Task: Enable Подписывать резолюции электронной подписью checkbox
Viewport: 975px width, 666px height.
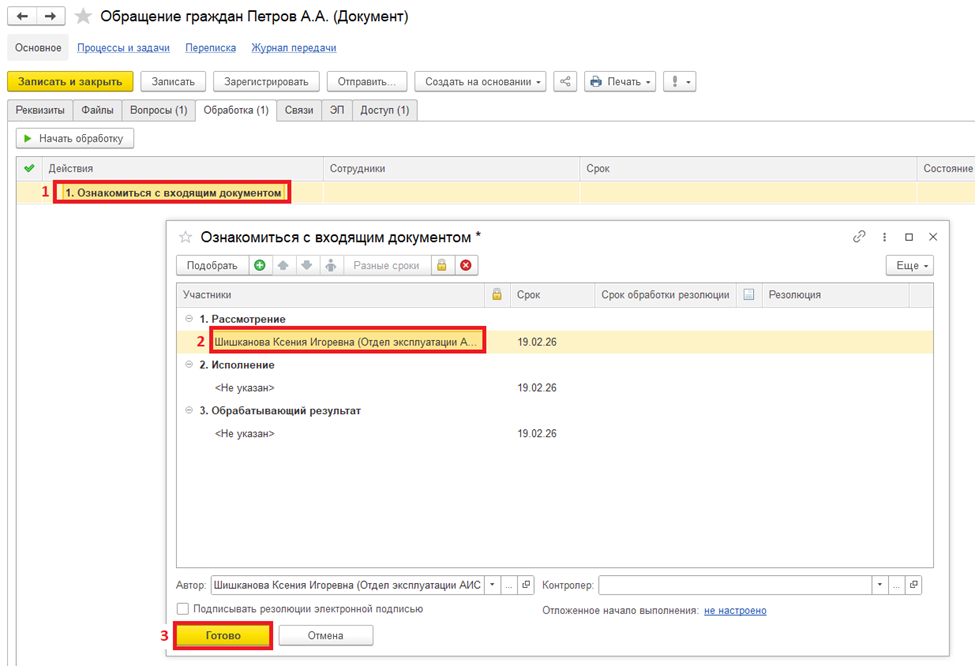Action: [183, 609]
